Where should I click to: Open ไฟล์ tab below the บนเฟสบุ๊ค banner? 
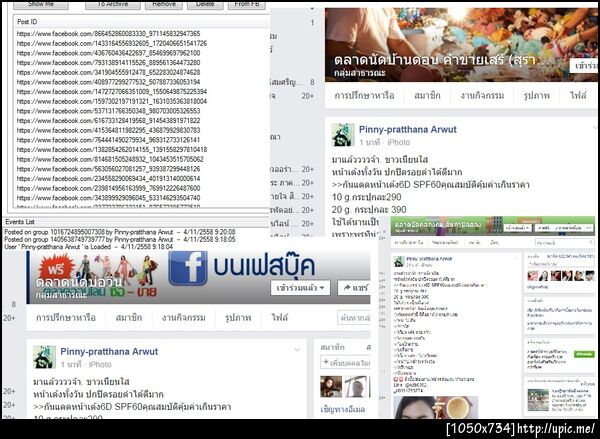pyautogui.click(x=279, y=317)
